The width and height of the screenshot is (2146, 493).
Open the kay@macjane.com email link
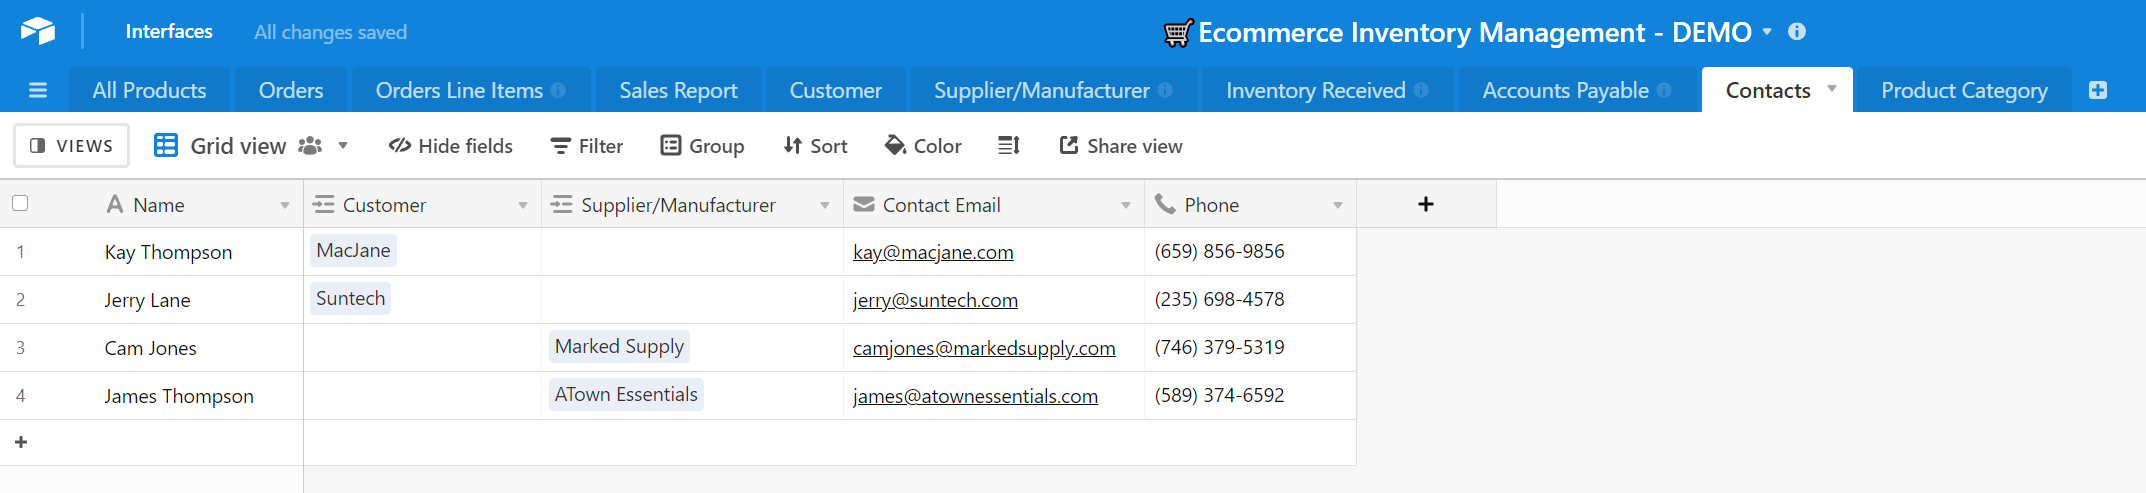tap(933, 252)
